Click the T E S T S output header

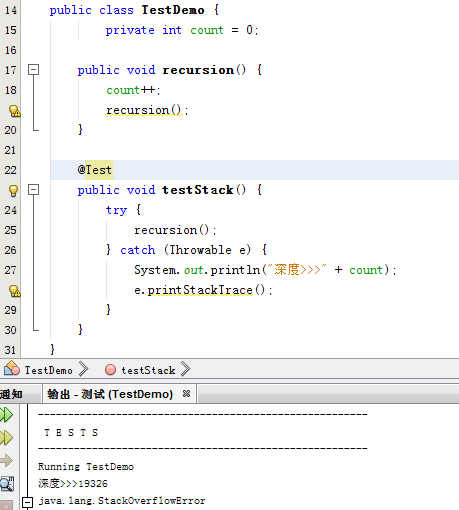(x=71, y=433)
